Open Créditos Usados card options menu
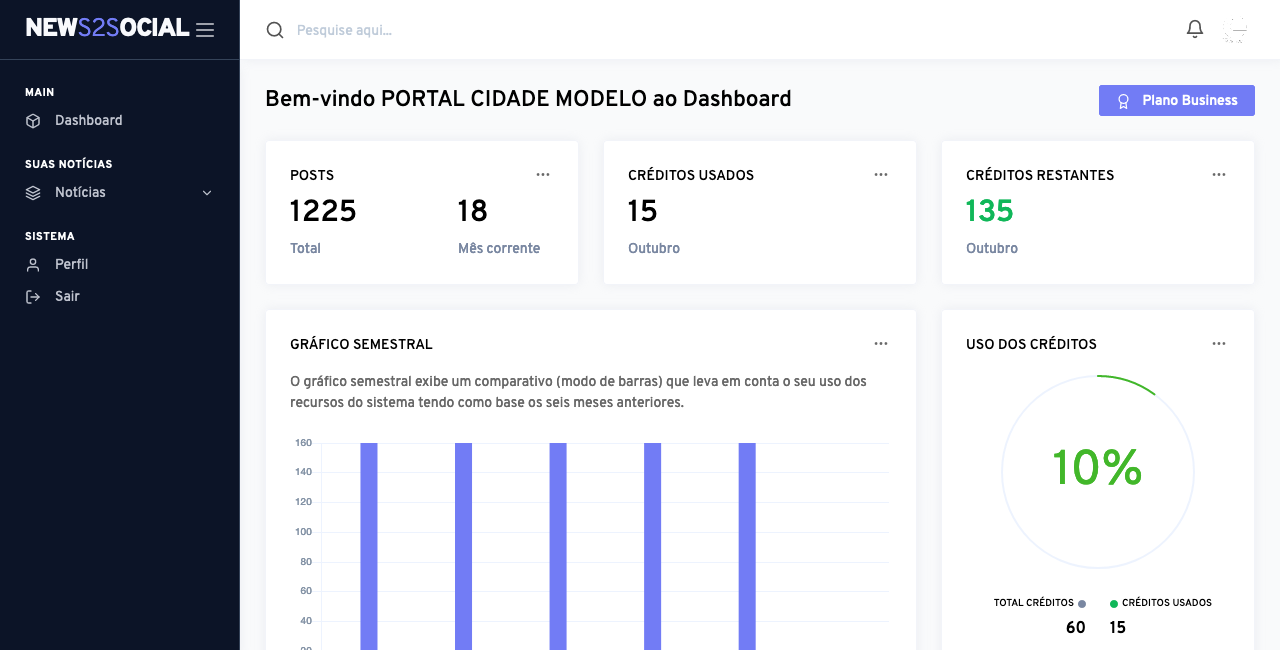This screenshot has width=1280, height=650. [881, 174]
